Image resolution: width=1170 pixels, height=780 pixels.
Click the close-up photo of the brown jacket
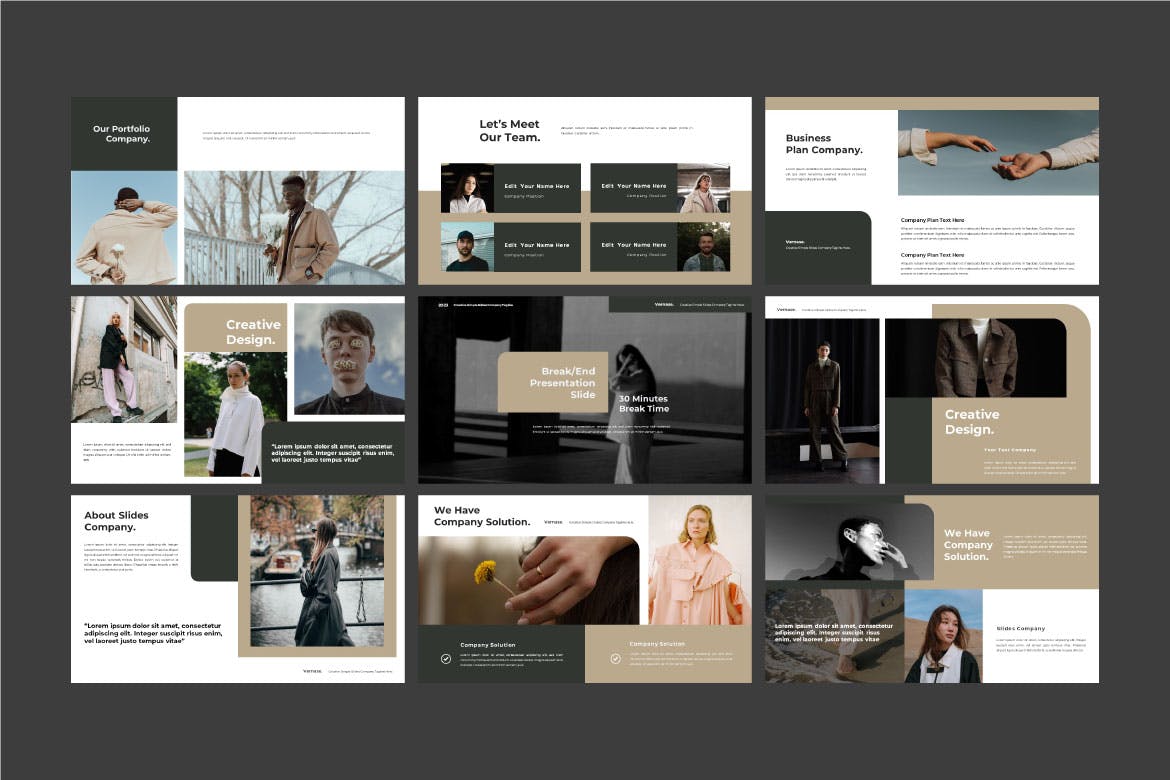click(975, 358)
